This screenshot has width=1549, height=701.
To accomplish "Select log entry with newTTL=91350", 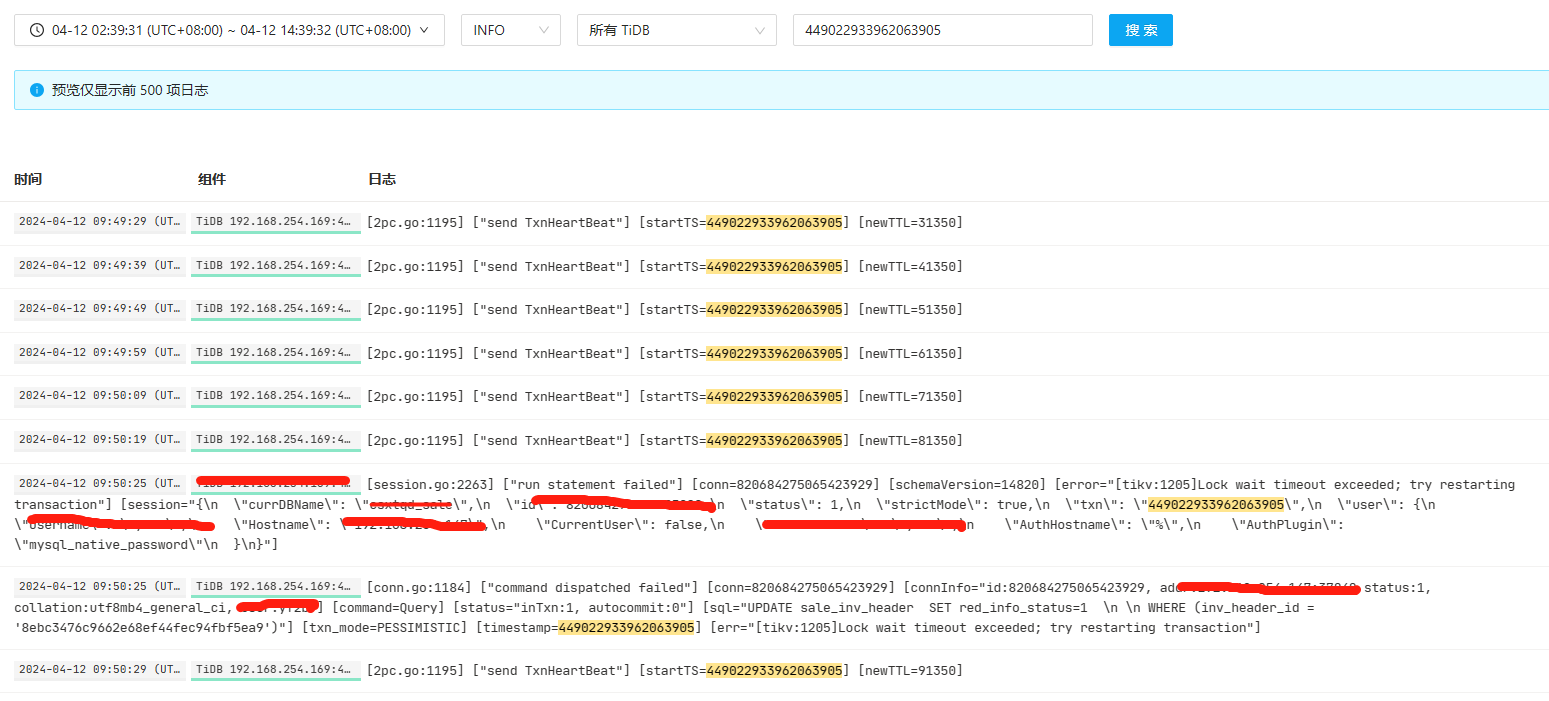I will (664, 670).
